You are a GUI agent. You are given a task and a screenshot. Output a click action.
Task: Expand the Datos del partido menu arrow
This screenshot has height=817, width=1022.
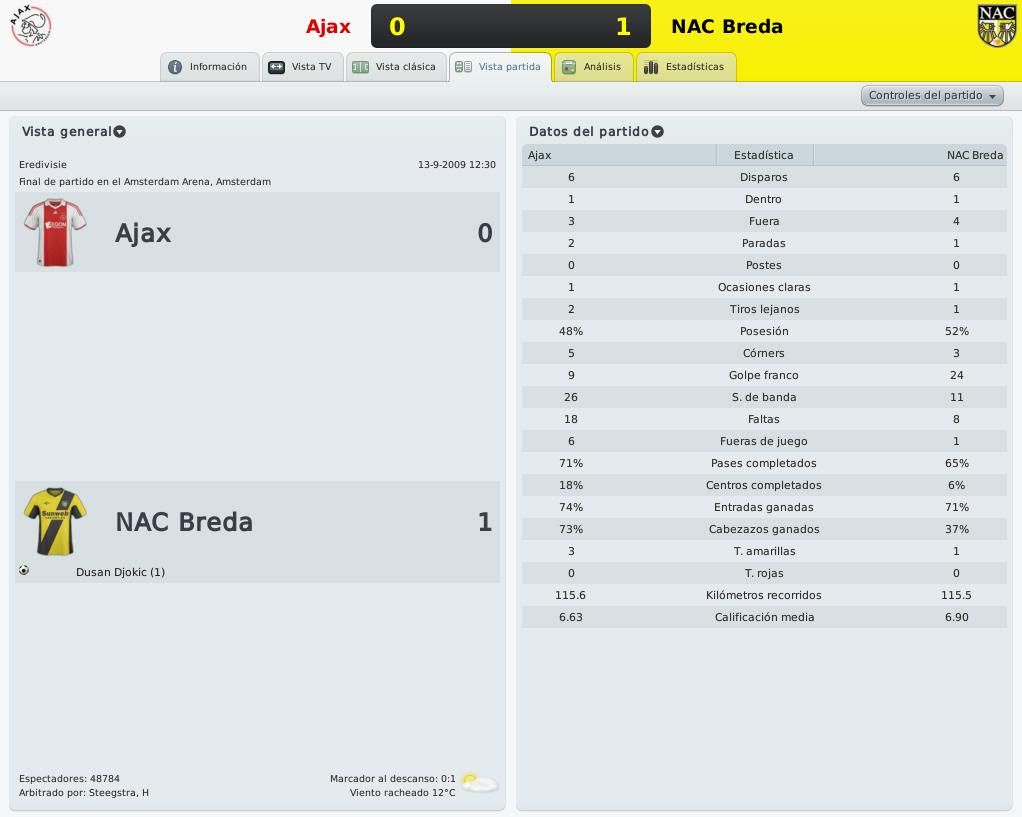click(x=658, y=132)
